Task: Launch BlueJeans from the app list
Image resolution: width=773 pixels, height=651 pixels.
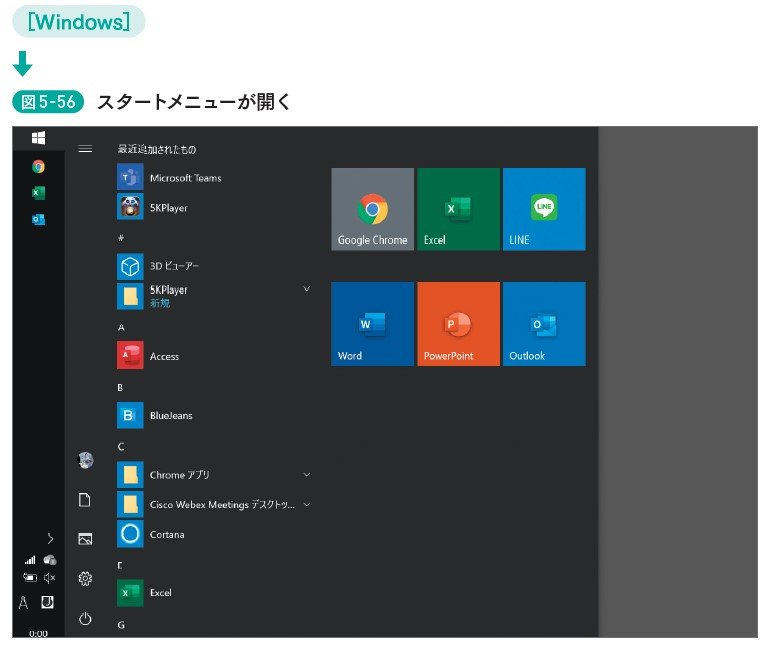Action: (214, 415)
